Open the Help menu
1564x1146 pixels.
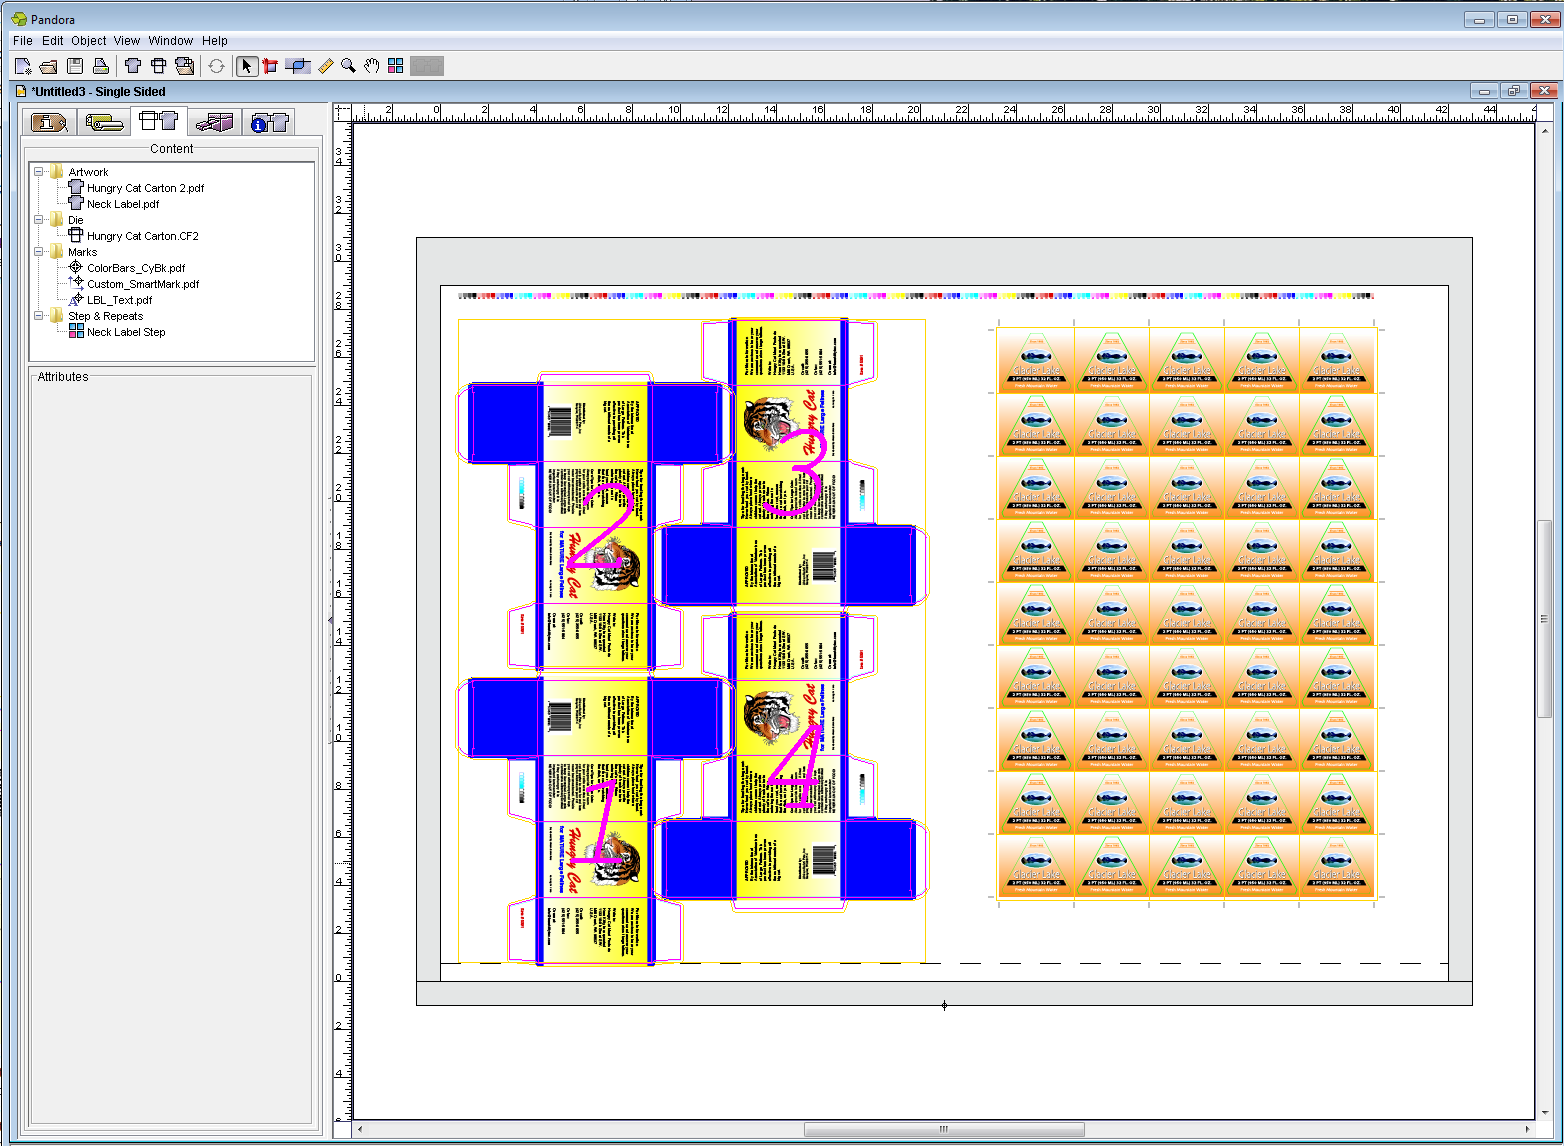pos(215,41)
